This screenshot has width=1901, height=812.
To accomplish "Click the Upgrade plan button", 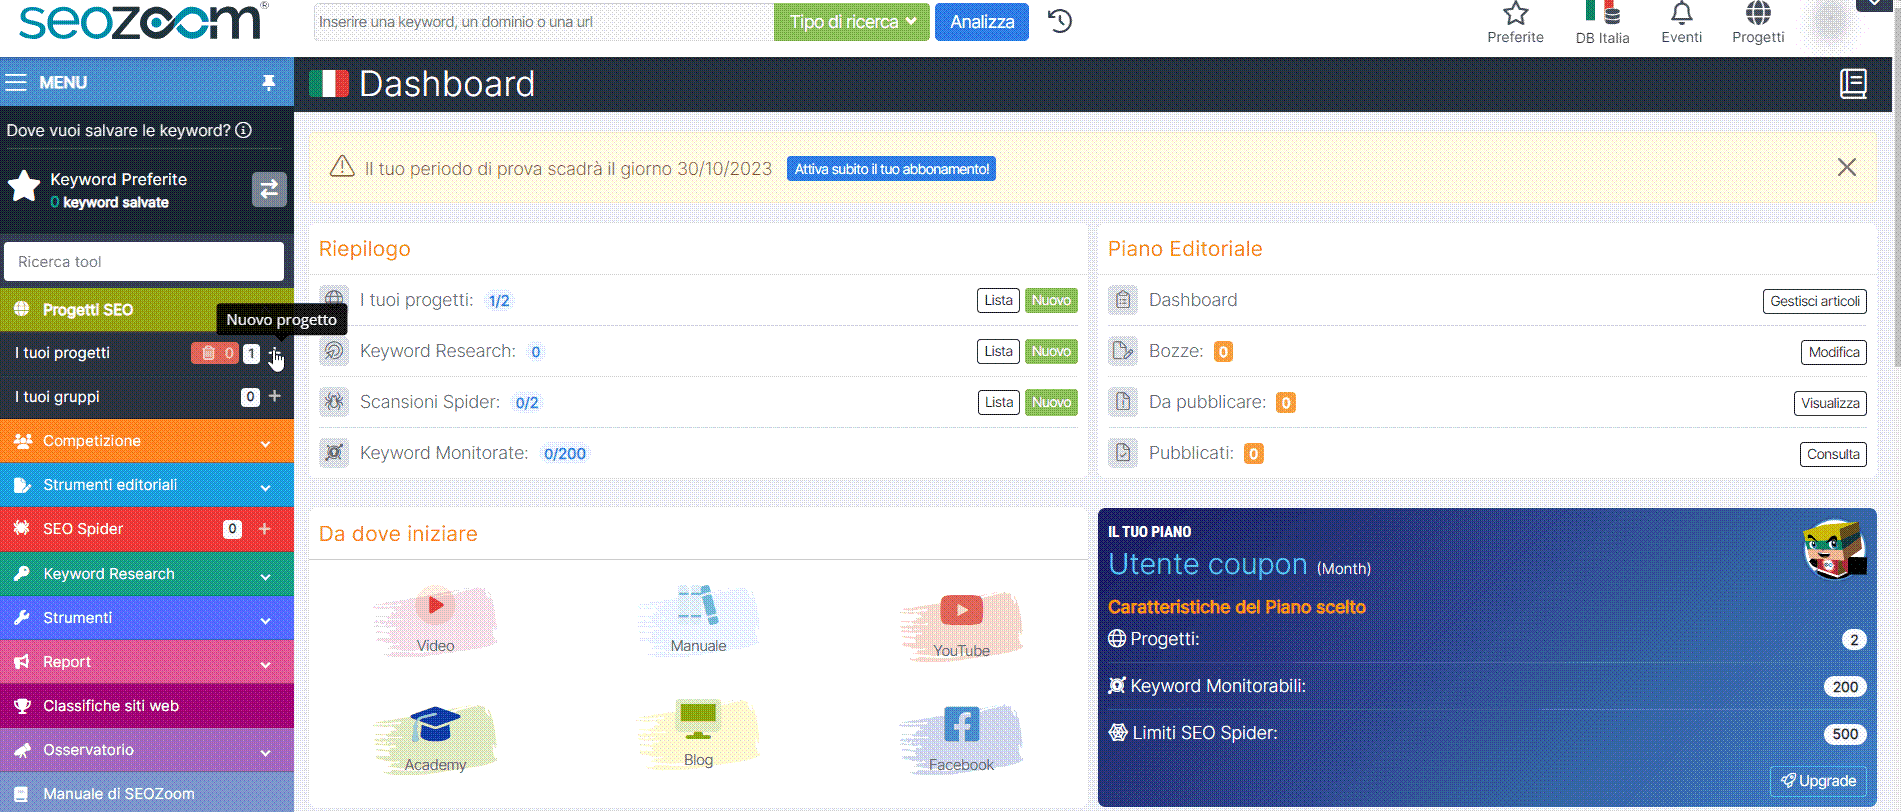I will [x=1818, y=781].
